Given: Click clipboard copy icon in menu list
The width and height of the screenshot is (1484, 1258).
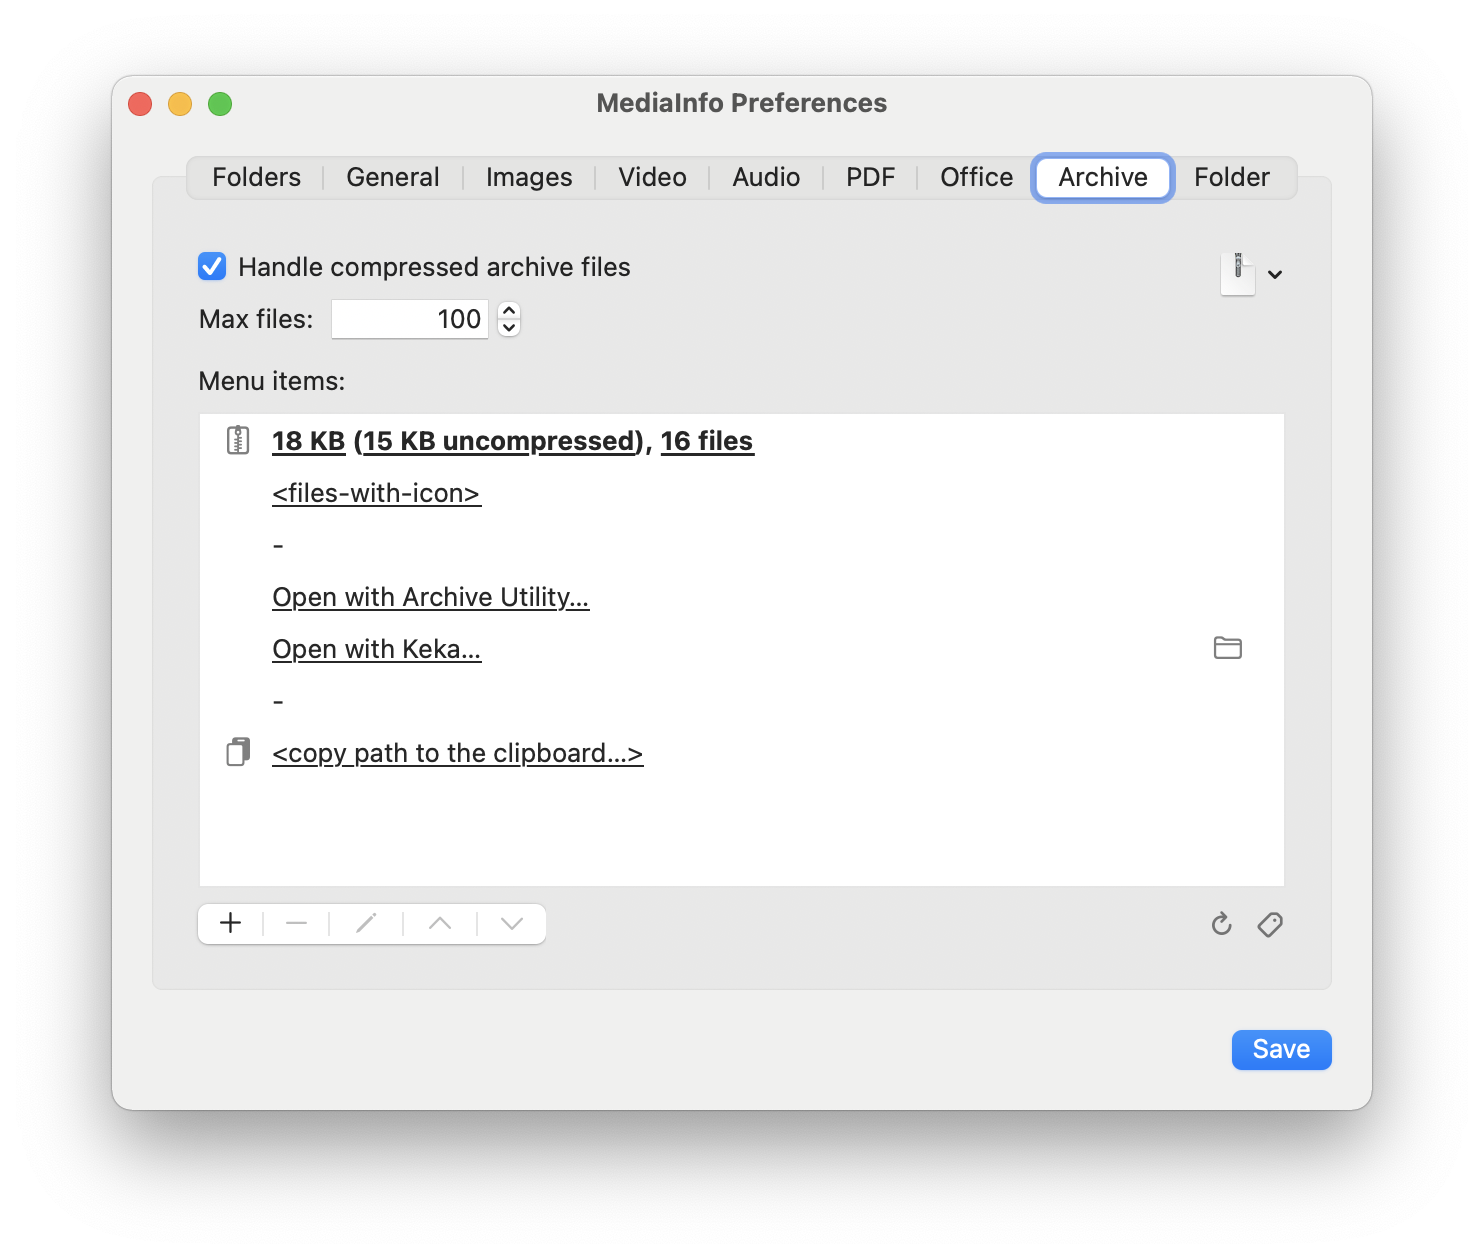Looking at the screenshot, I should pos(238,752).
